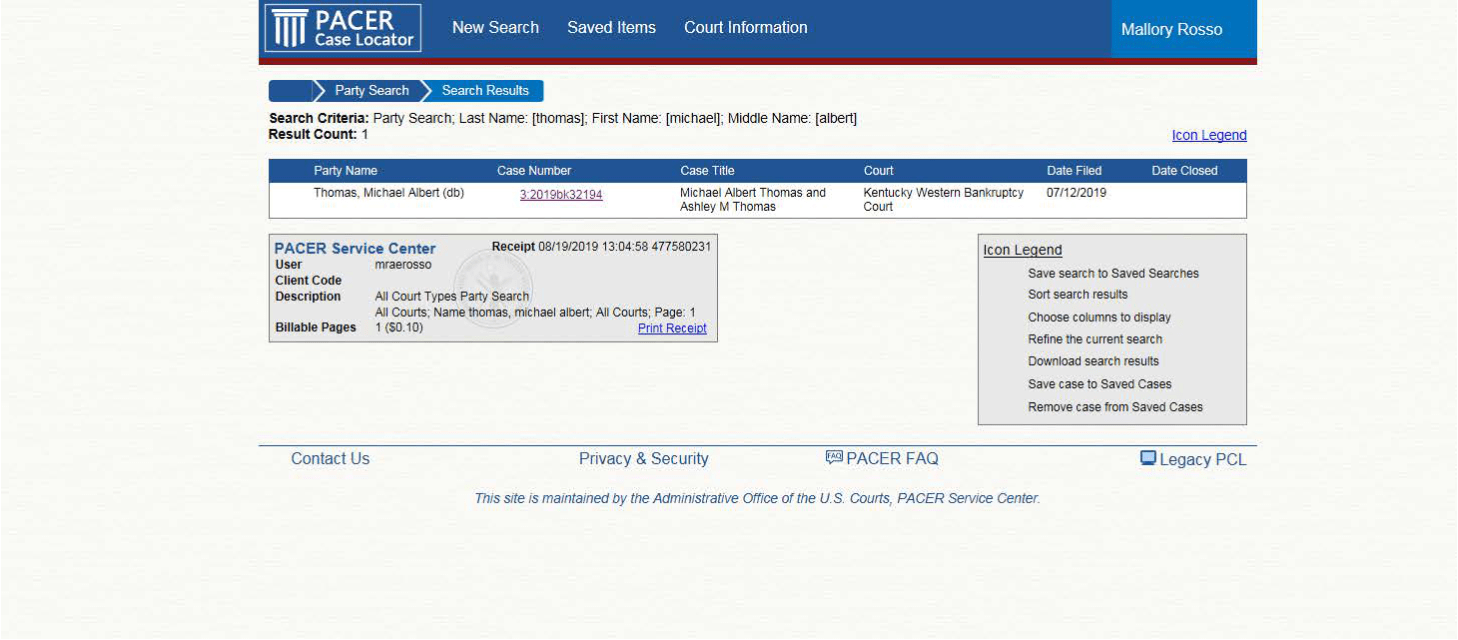The height and width of the screenshot is (640, 1458).
Task: Open the Privacy & Security footer link
Action: click(643, 459)
